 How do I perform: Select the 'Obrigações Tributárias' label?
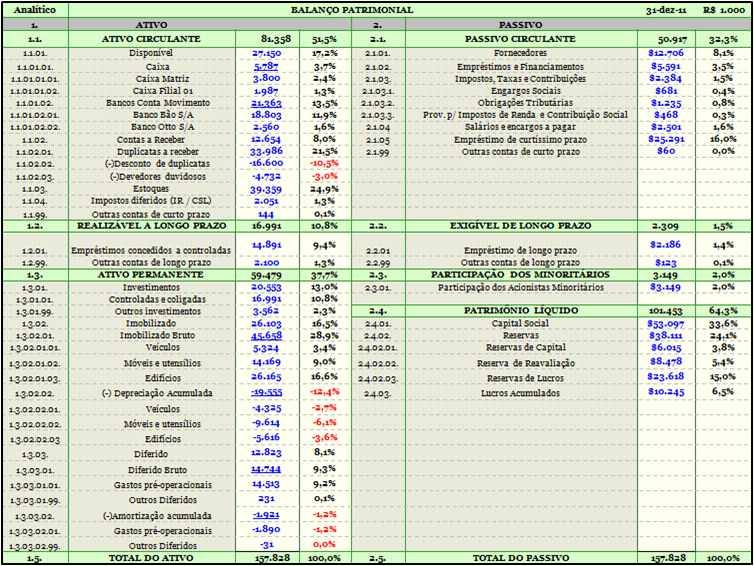[x=525, y=103]
